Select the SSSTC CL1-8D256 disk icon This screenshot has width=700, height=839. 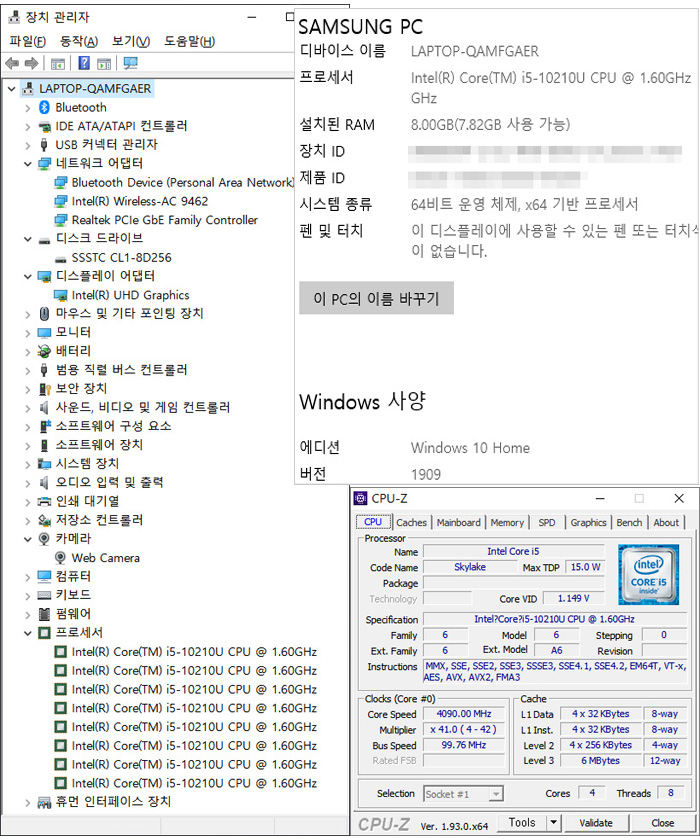[60, 258]
